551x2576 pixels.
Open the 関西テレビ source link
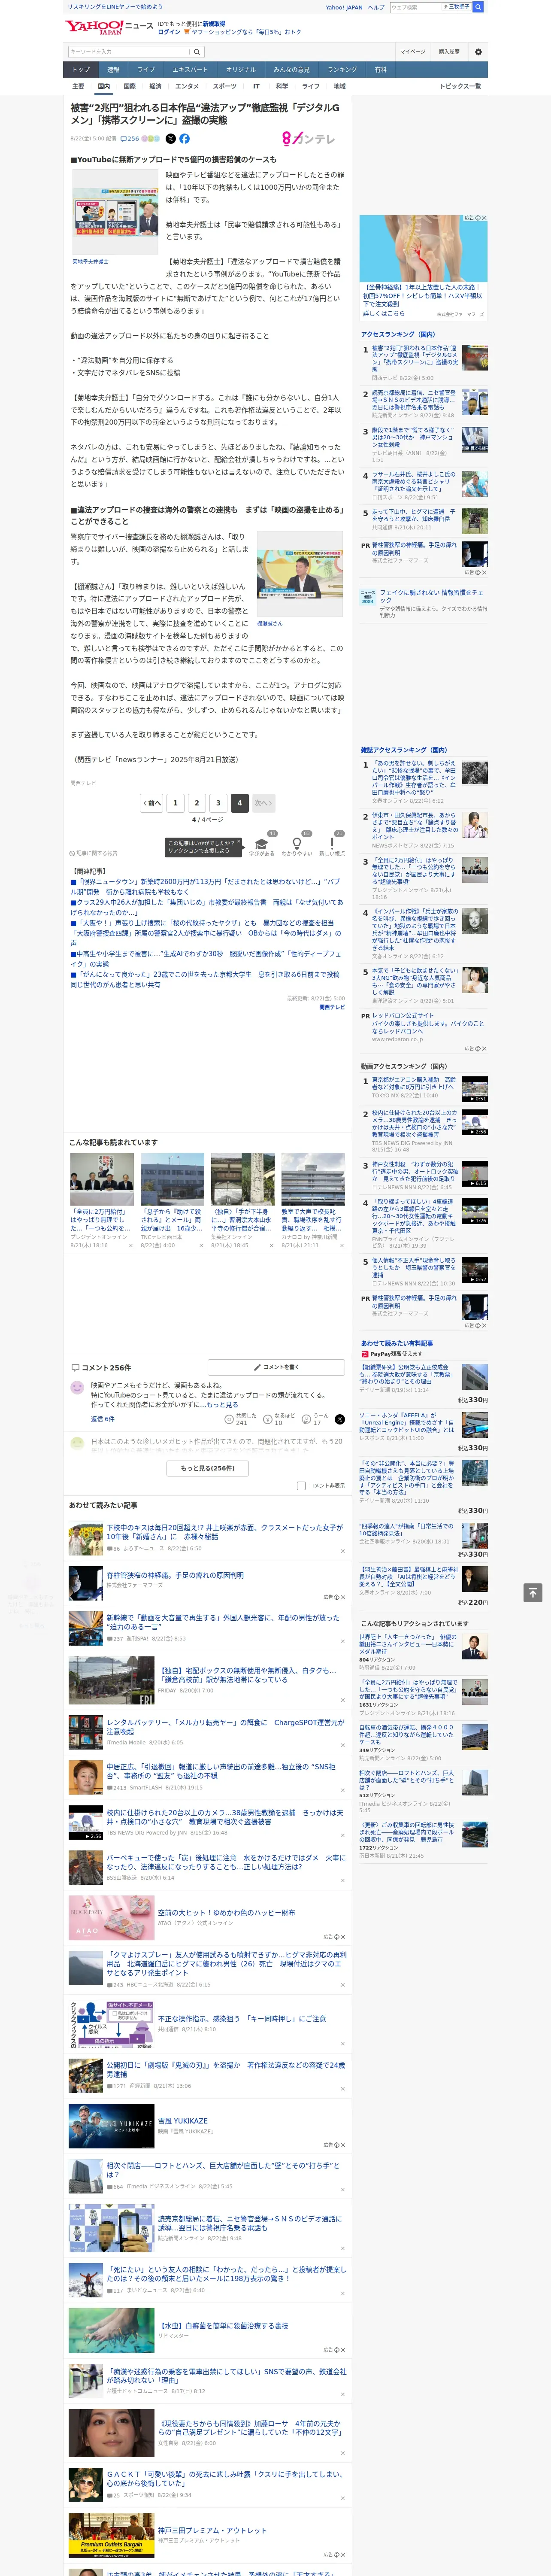[332, 1007]
